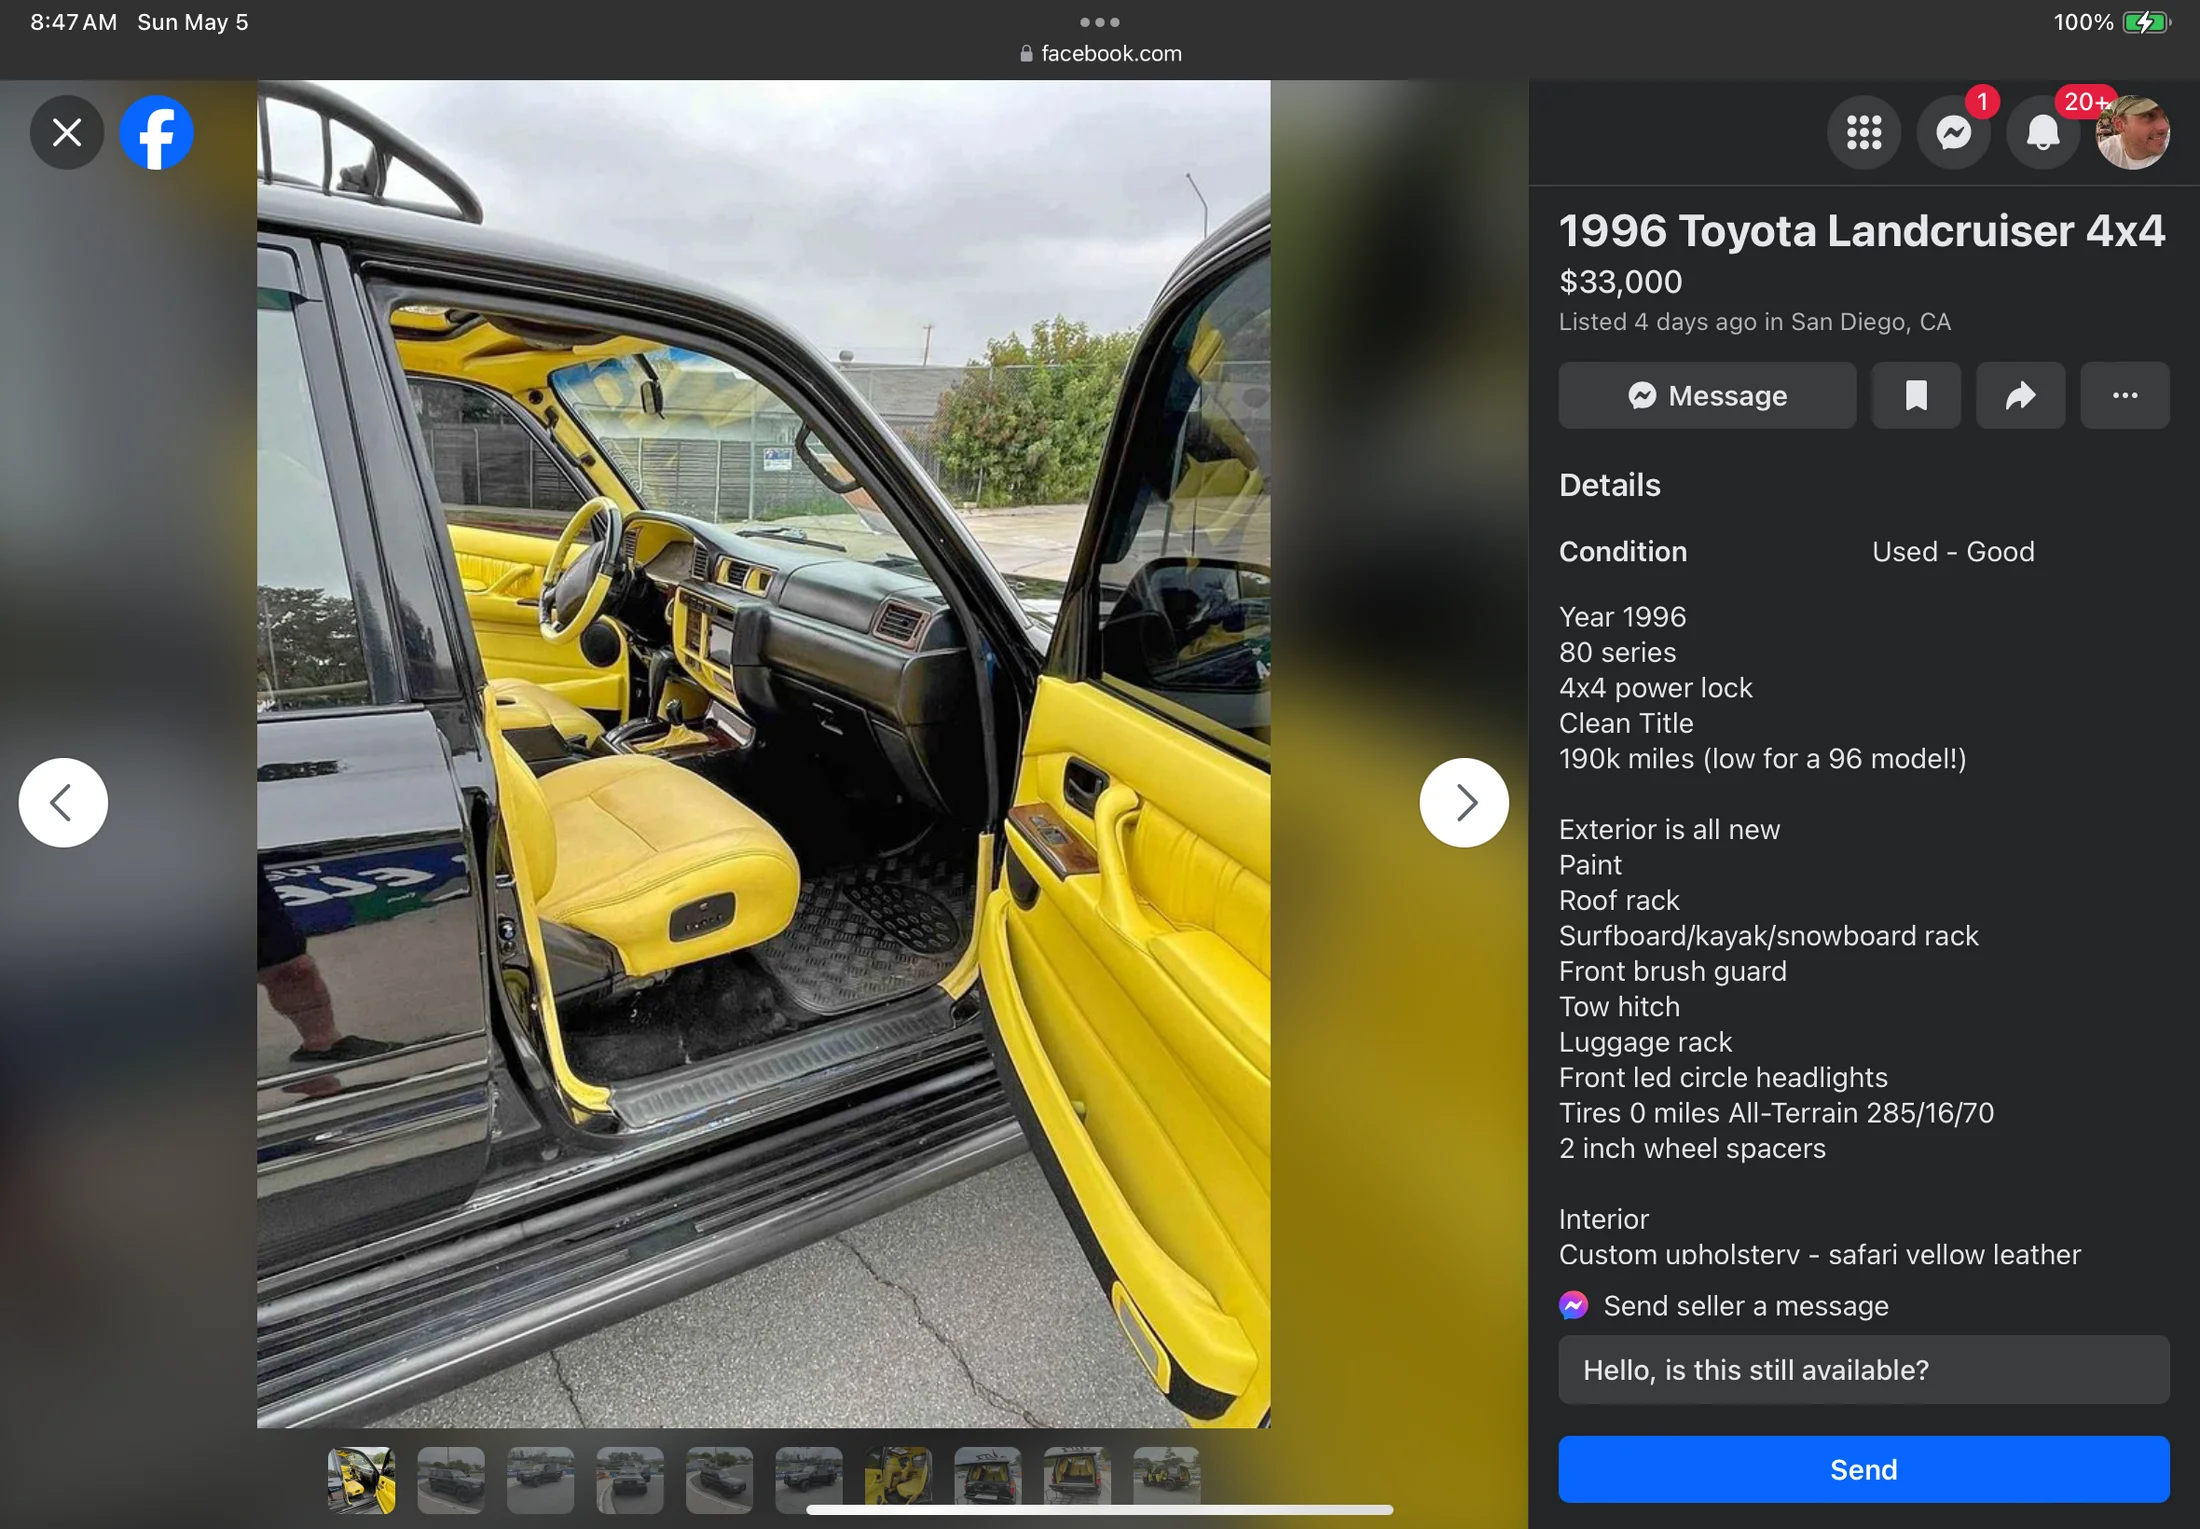Click the Details section heading

point(1609,485)
